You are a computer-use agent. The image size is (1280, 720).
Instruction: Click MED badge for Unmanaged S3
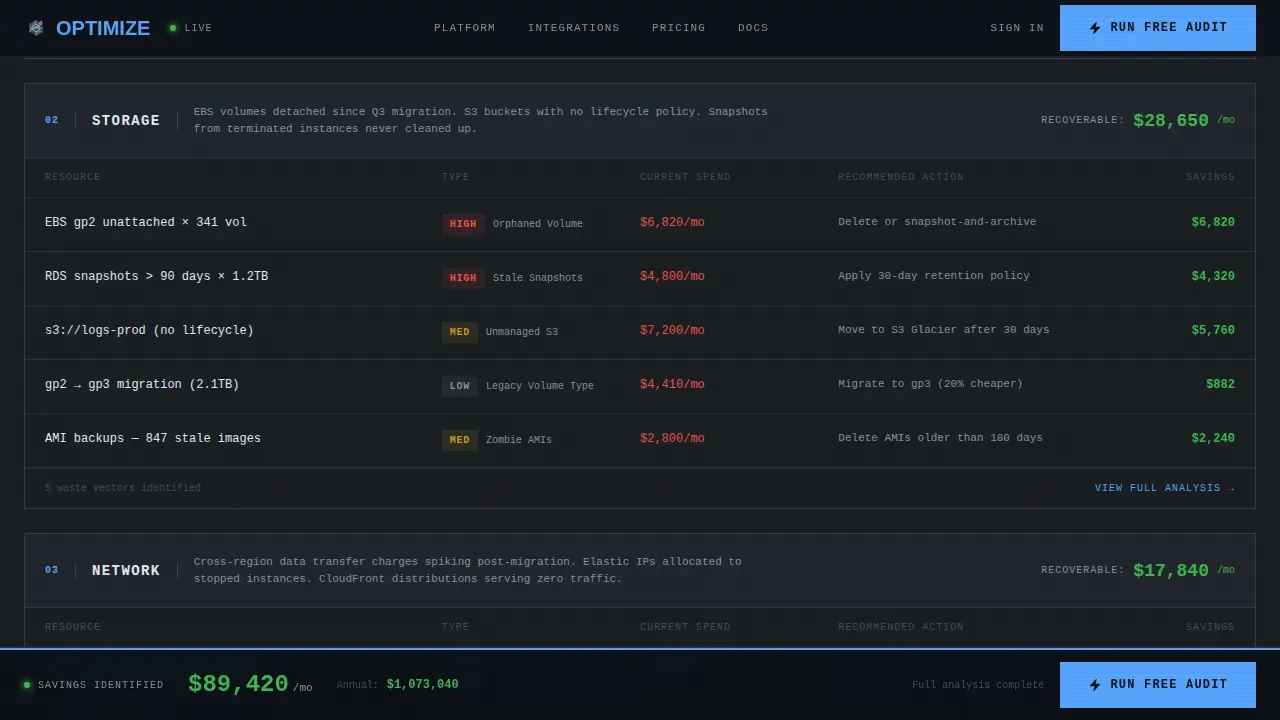(460, 332)
